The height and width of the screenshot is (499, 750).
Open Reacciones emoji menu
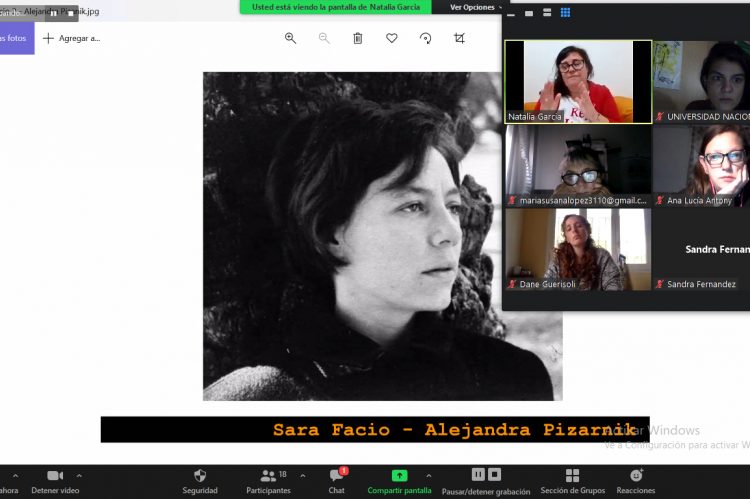[x=636, y=476]
